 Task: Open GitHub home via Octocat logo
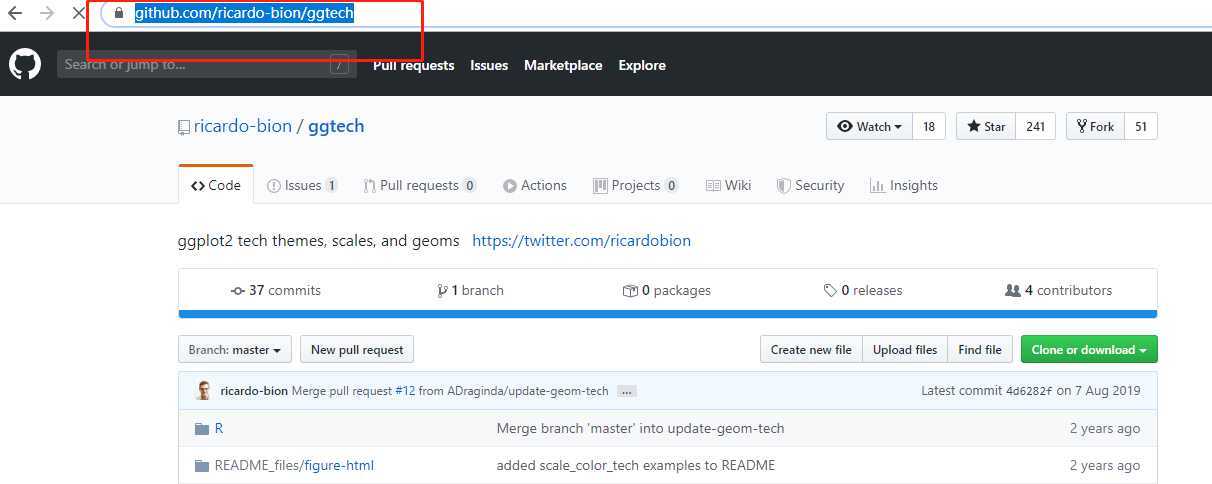pos(25,65)
